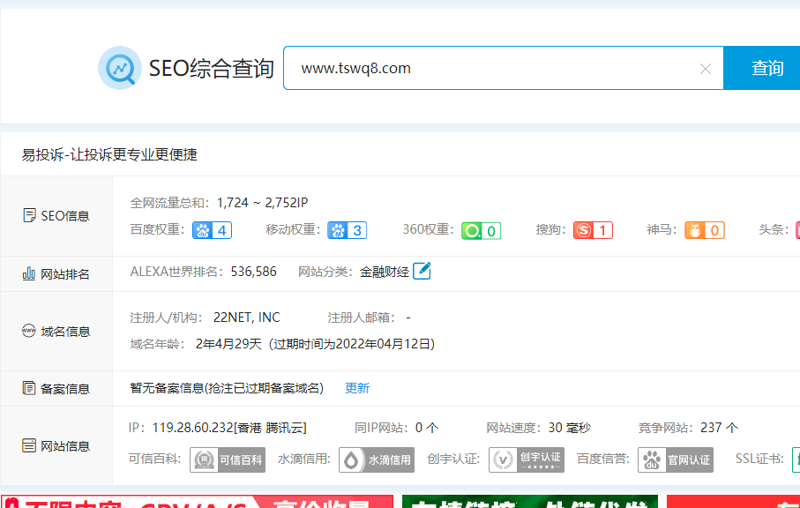Viewport: 800px width, 508px height.
Task: Click the red advertisement banner at bottom left
Action: point(197,501)
